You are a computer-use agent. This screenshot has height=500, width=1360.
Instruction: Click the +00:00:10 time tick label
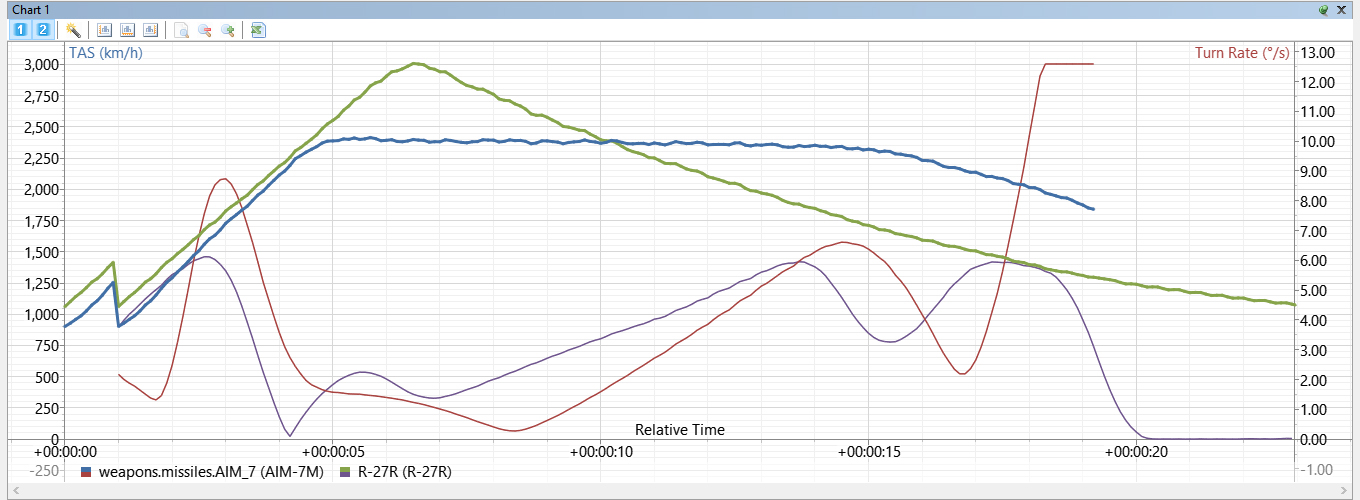tap(599, 452)
